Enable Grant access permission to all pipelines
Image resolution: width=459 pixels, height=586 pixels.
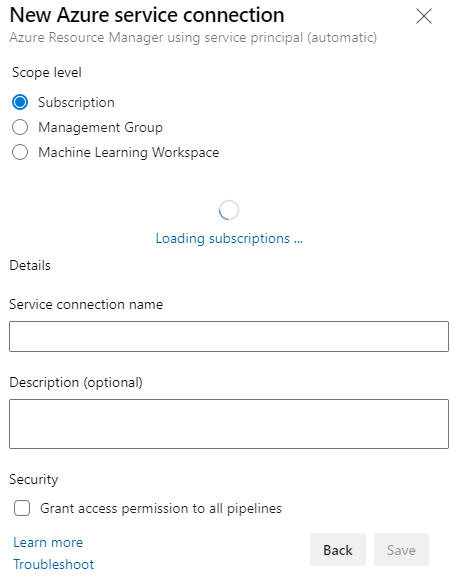click(x=22, y=508)
